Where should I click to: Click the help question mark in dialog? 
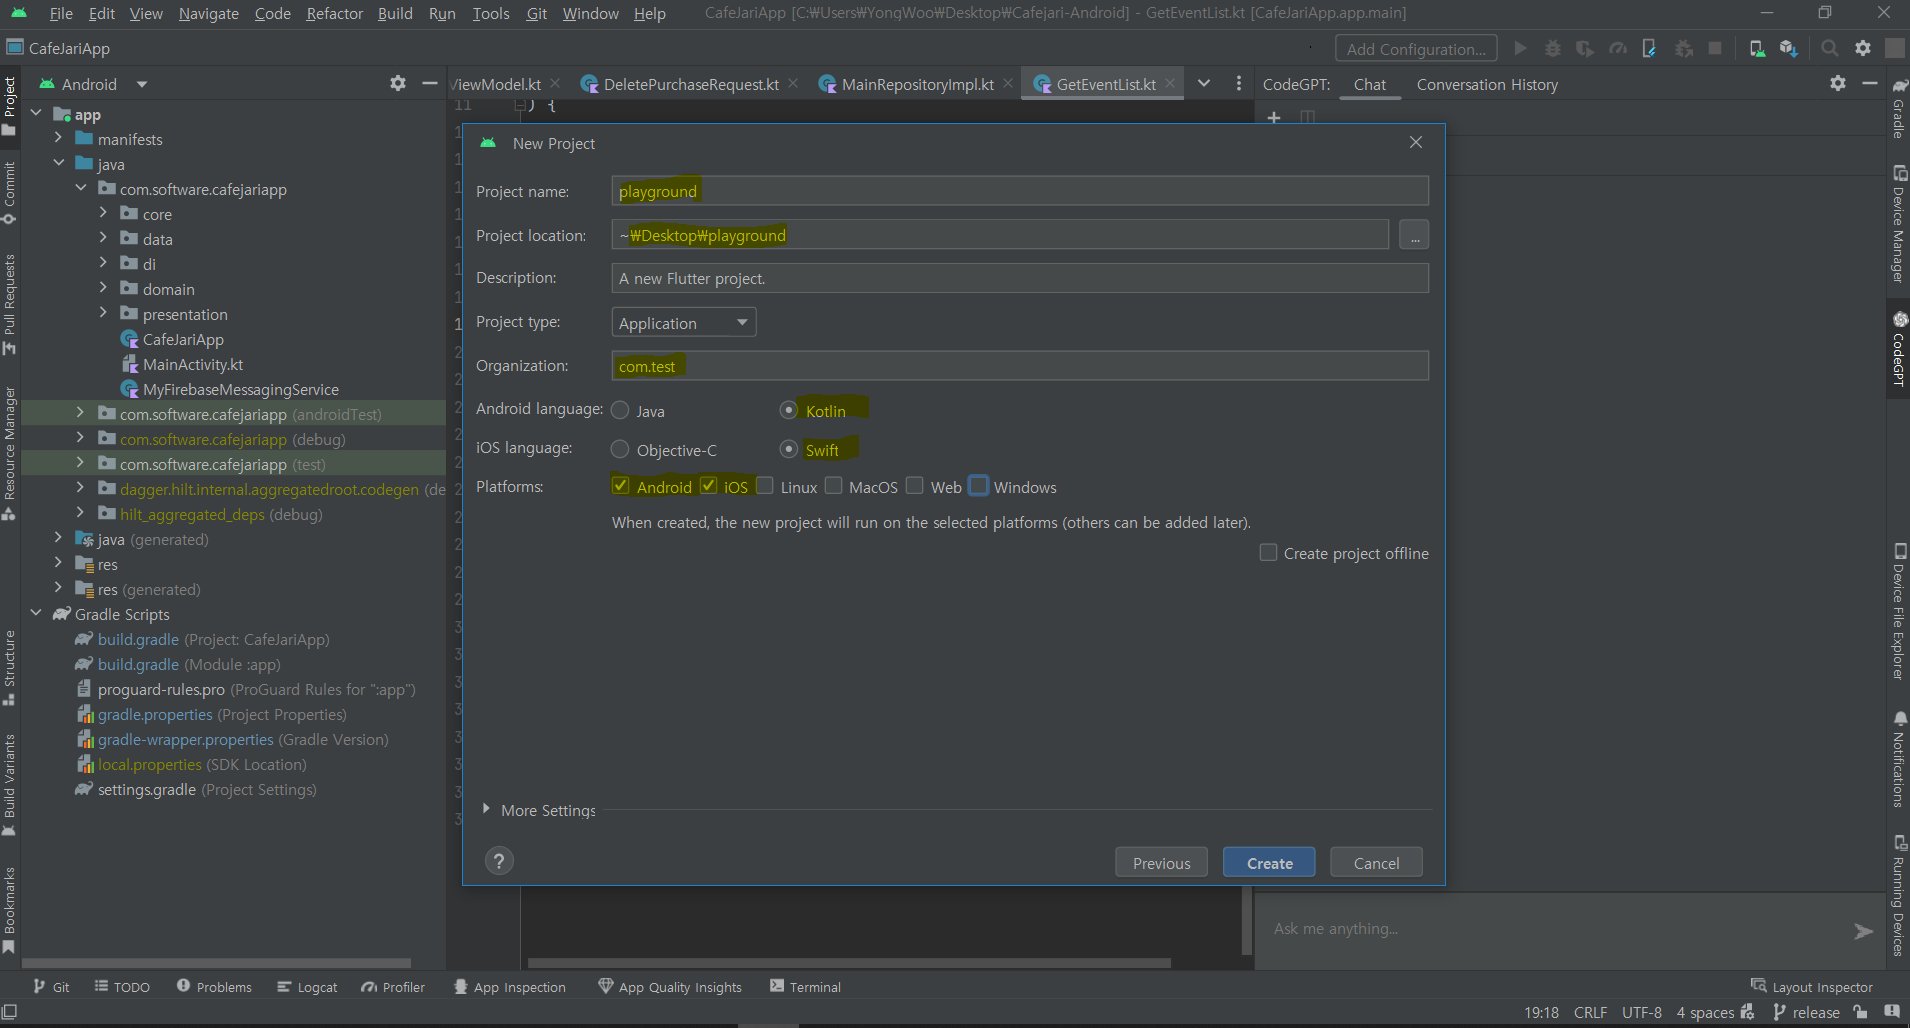pos(499,861)
